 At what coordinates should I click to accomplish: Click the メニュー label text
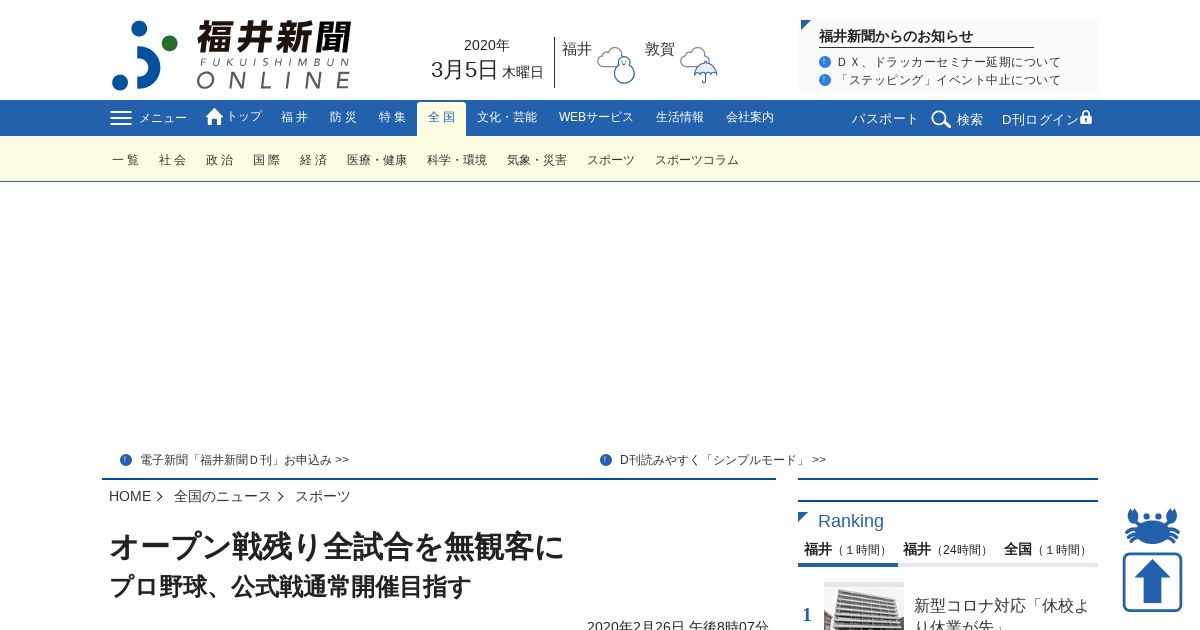click(162, 118)
